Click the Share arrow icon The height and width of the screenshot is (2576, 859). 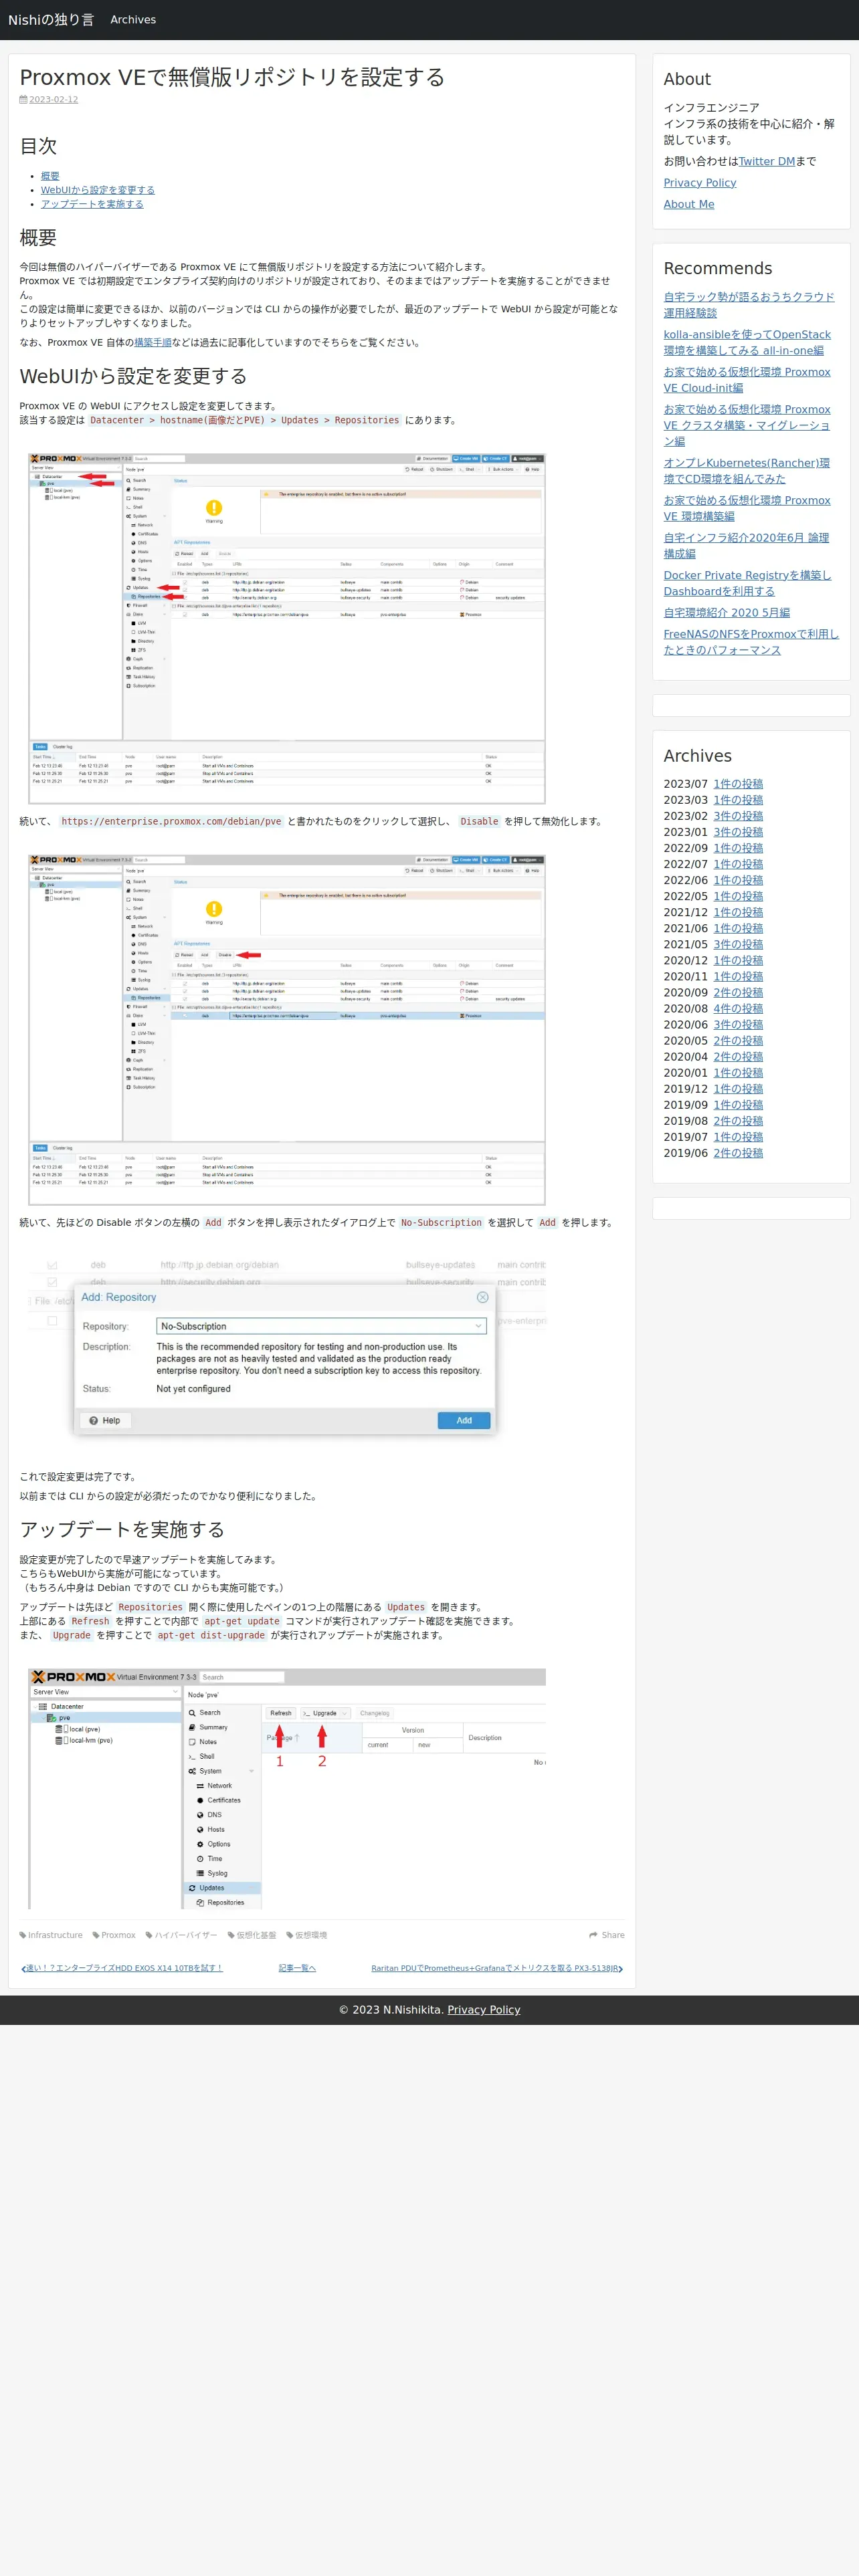point(594,1935)
